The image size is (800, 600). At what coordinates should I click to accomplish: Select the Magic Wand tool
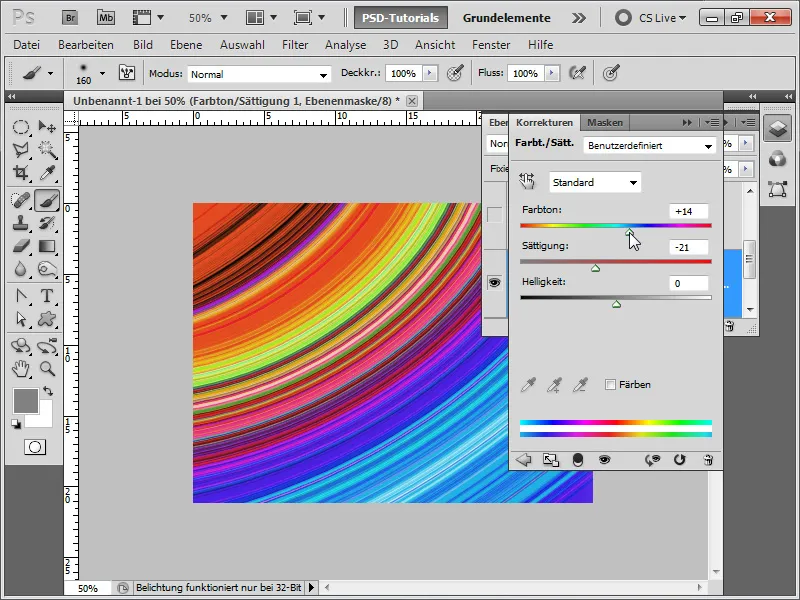[x=47, y=149]
